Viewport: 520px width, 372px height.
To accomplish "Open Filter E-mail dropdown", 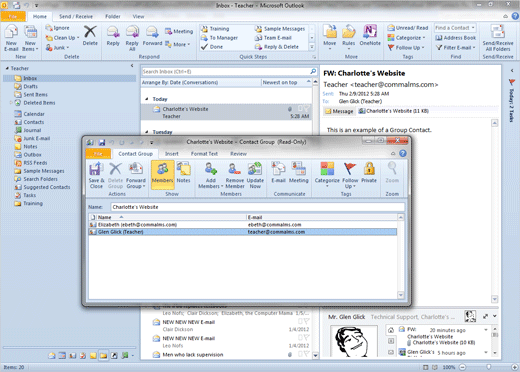I will point(455,48).
